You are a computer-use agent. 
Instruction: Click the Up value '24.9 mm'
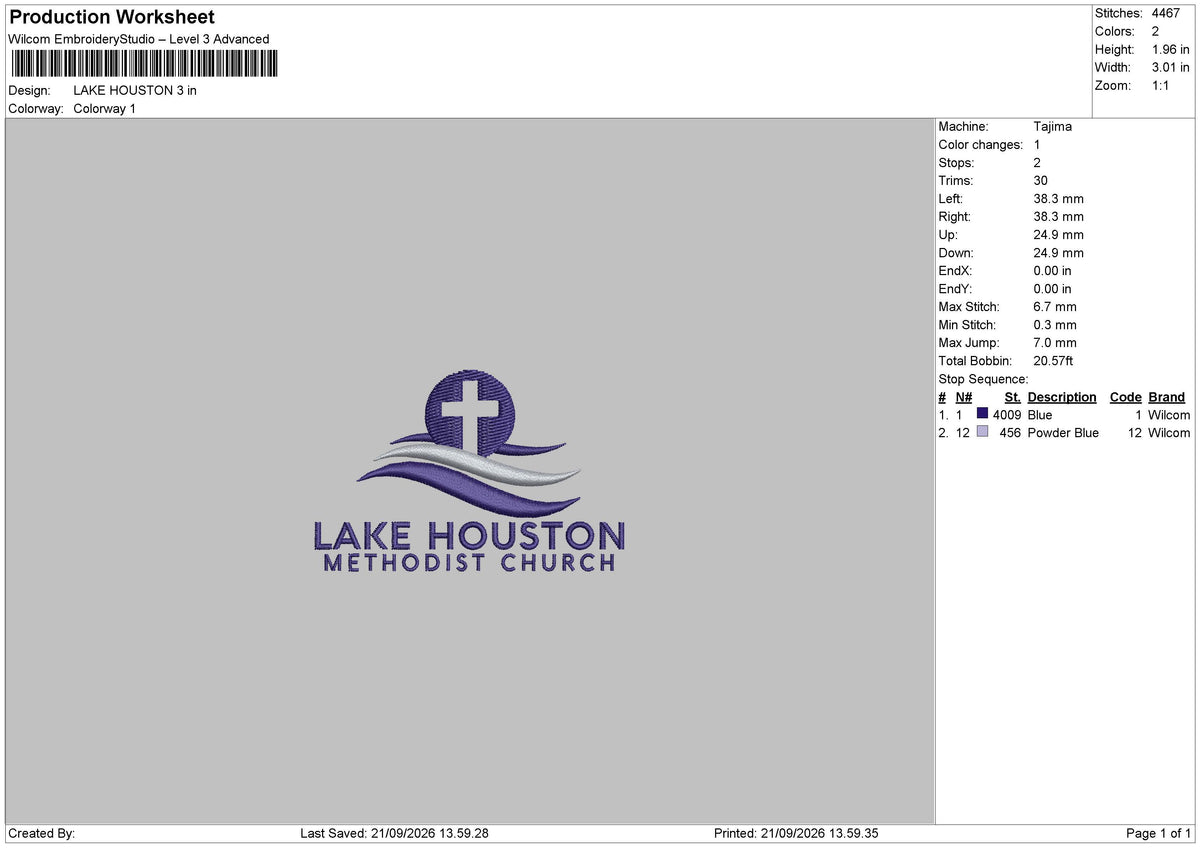tap(1058, 235)
